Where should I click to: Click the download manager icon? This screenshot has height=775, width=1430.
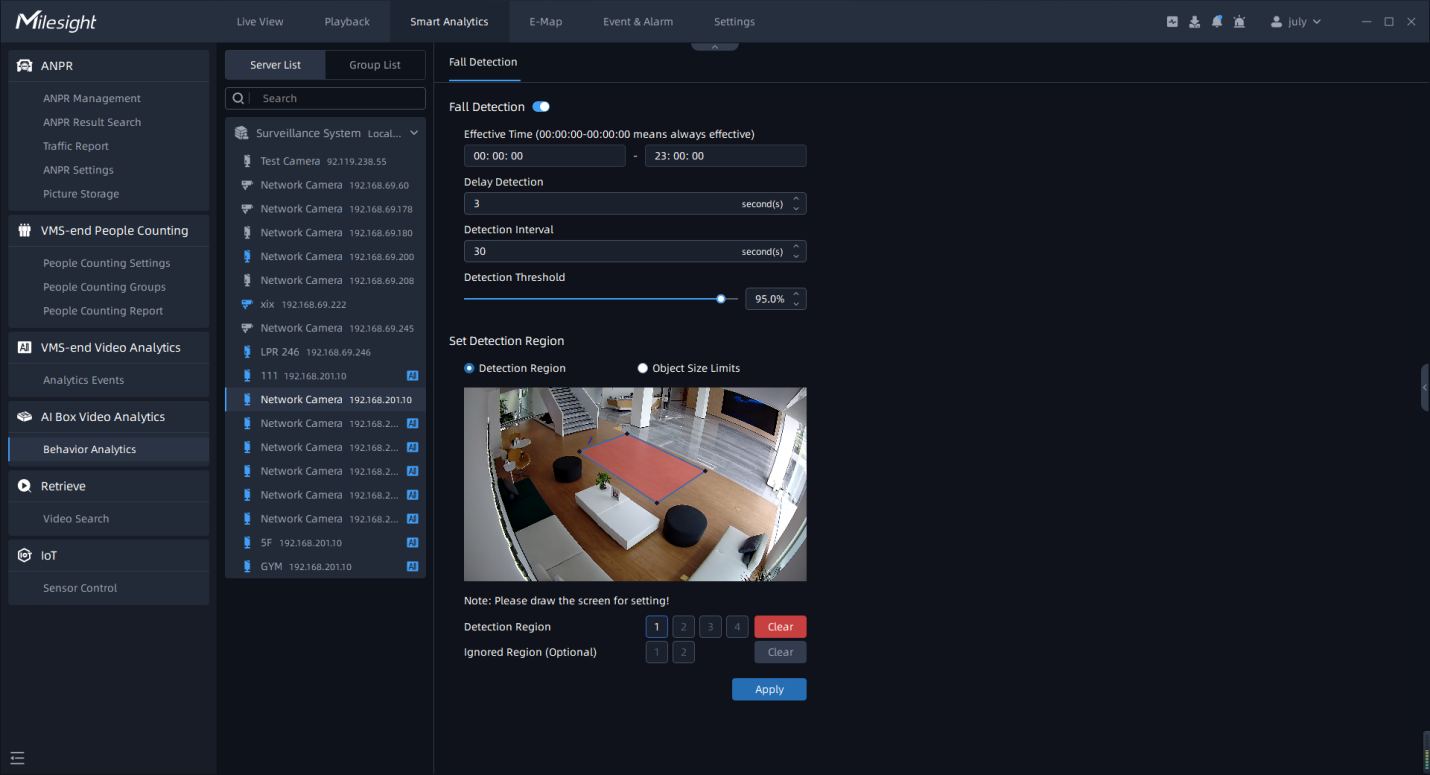[x=1194, y=22]
